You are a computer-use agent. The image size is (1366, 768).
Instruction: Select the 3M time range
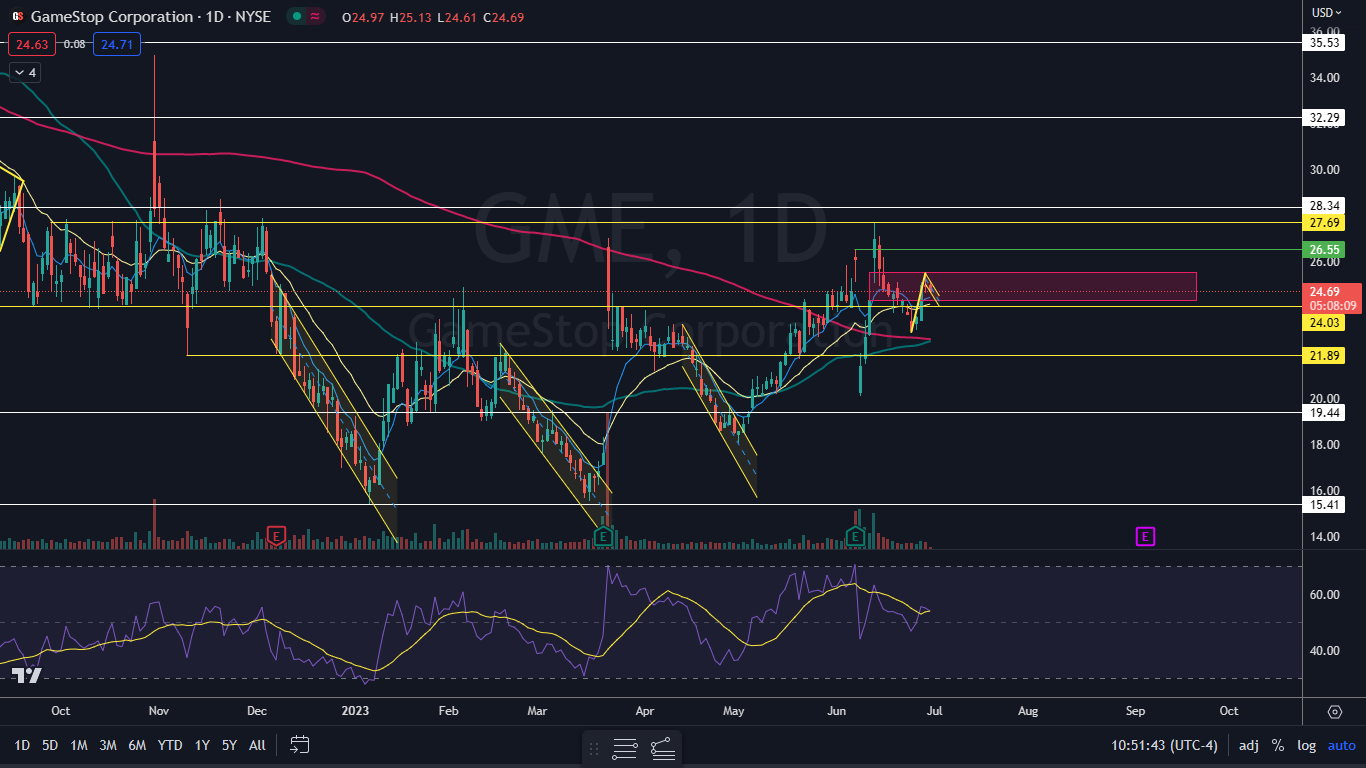[108, 745]
